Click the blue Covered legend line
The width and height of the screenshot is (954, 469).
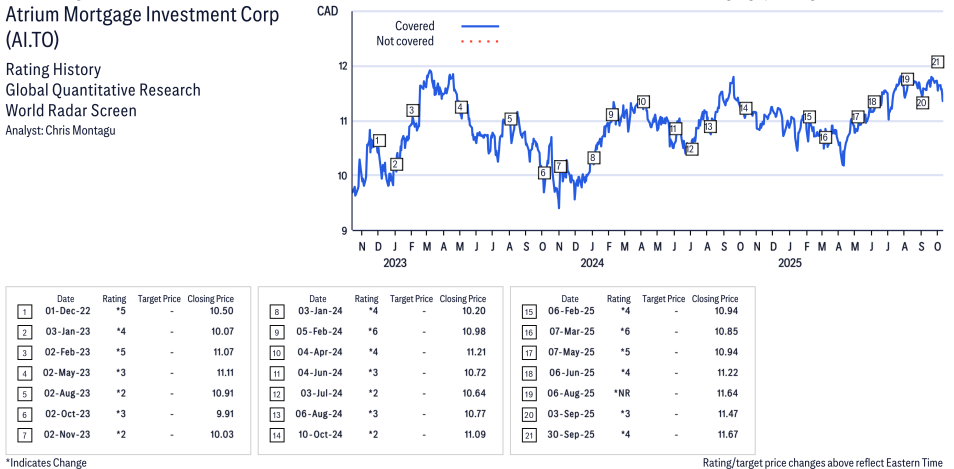[x=480, y=26]
